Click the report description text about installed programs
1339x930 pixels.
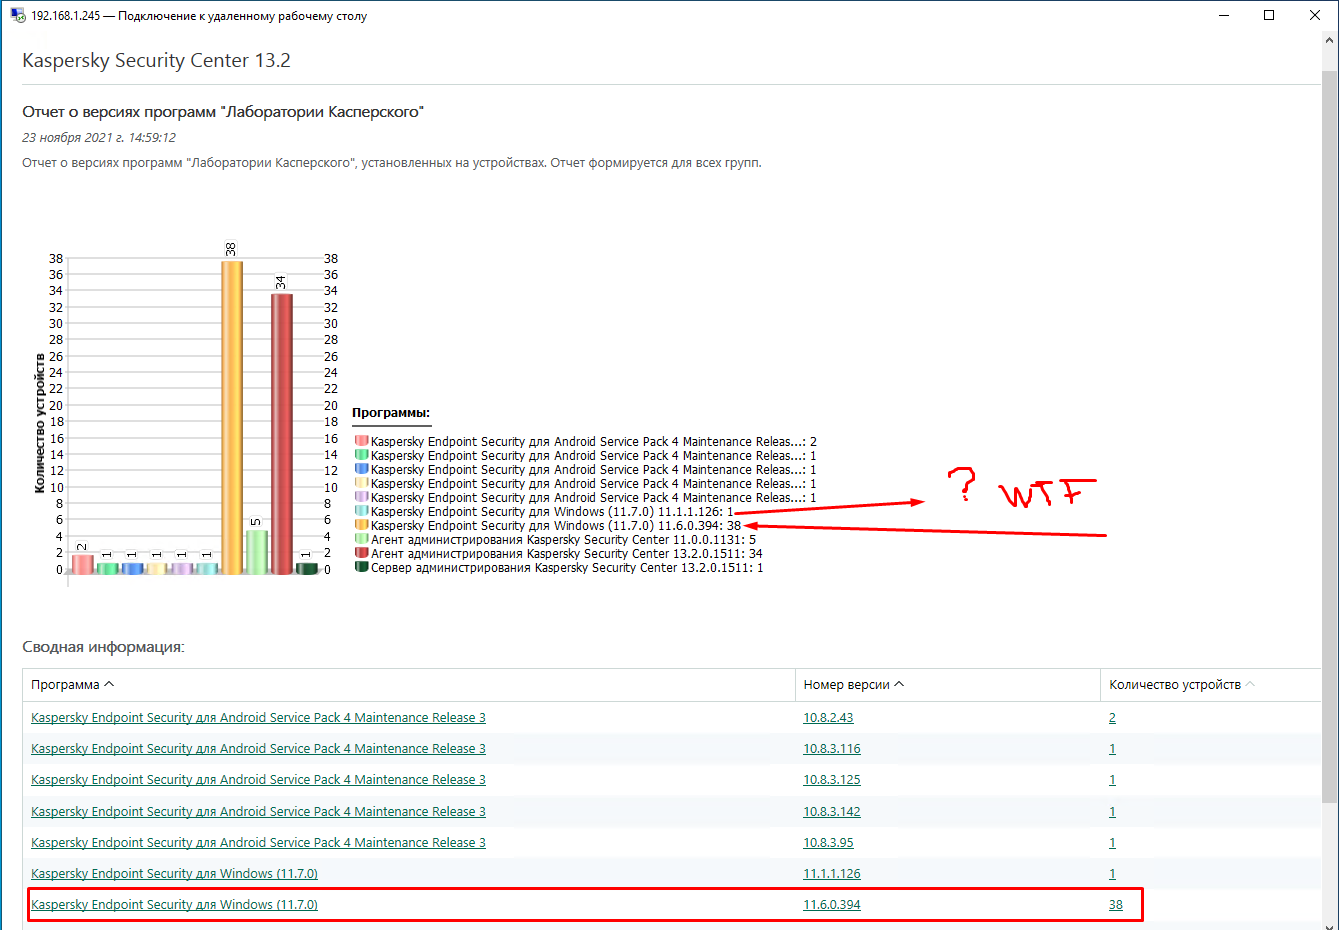point(392,163)
